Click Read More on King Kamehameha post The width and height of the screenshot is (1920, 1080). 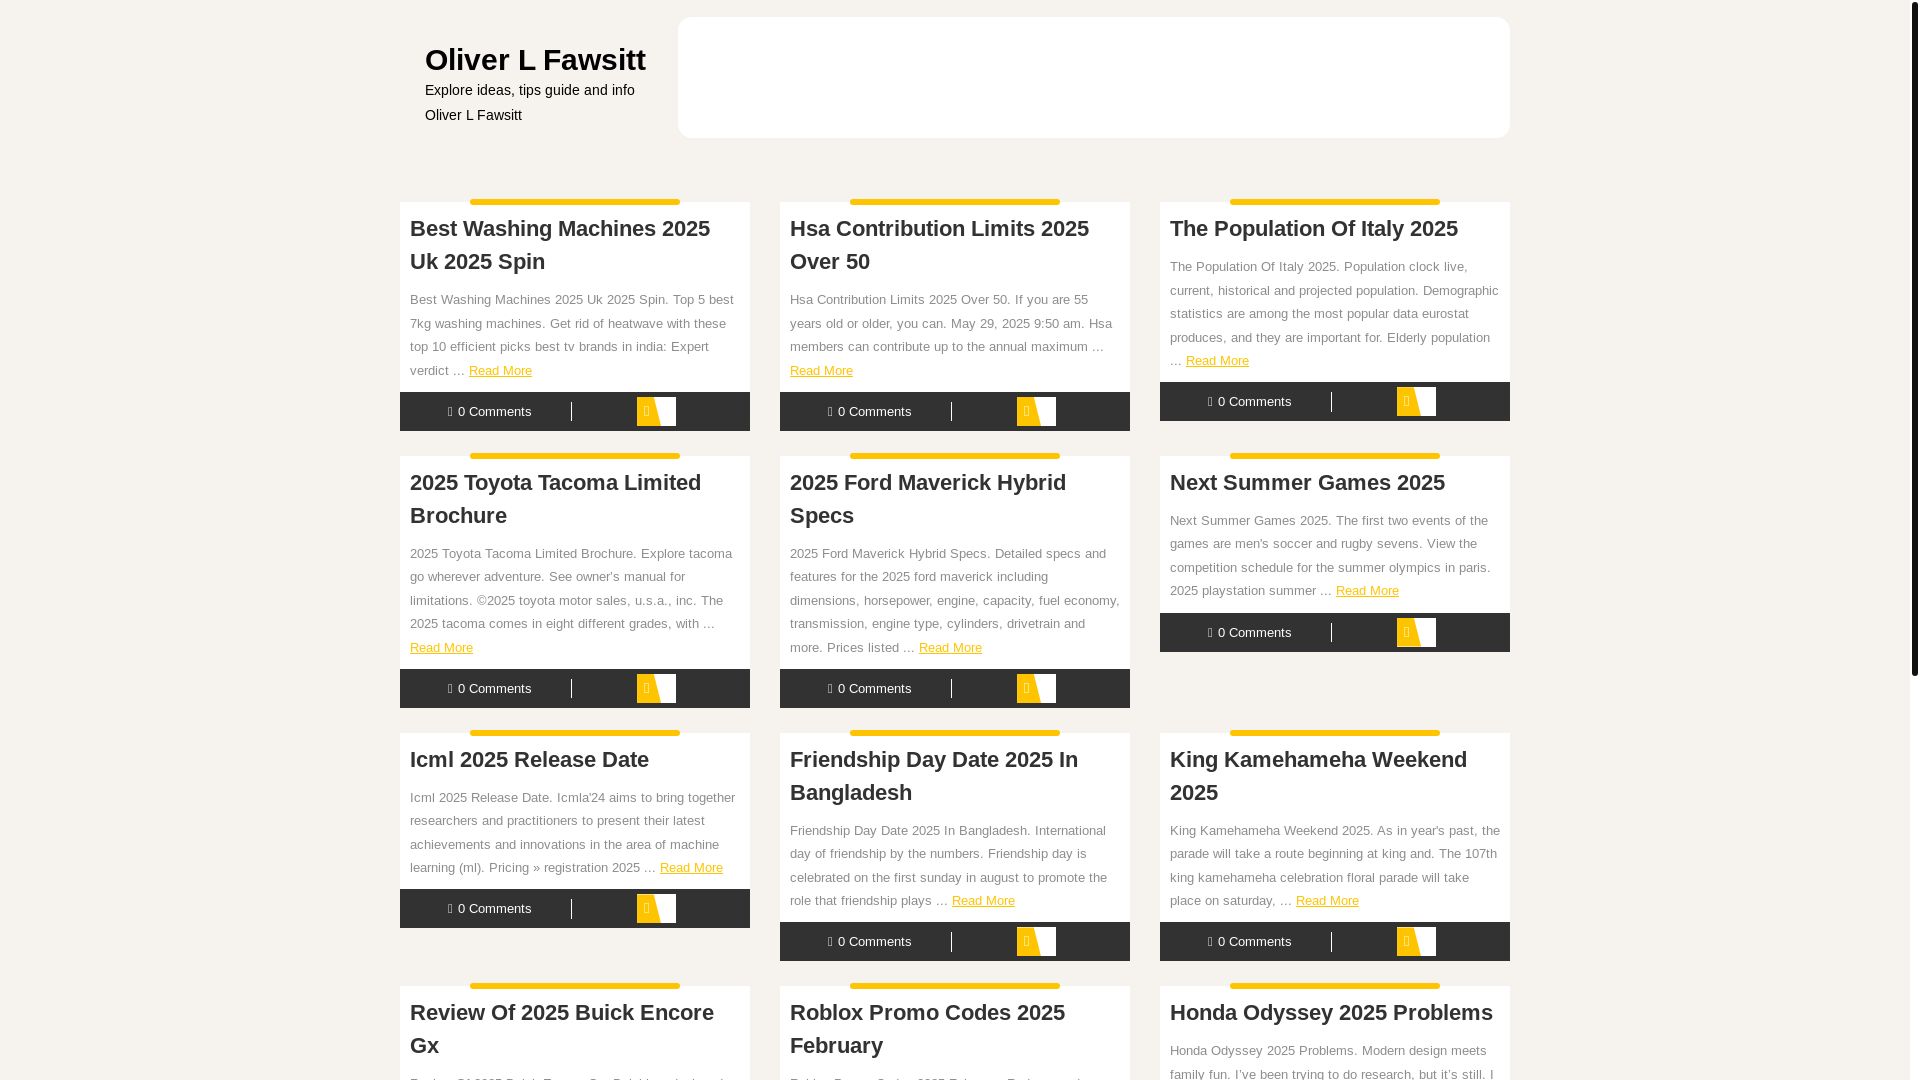click(x=1327, y=901)
